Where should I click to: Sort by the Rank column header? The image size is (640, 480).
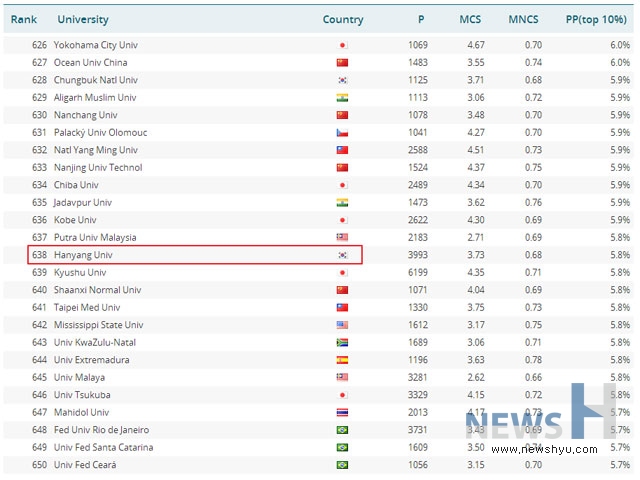click(x=23, y=19)
